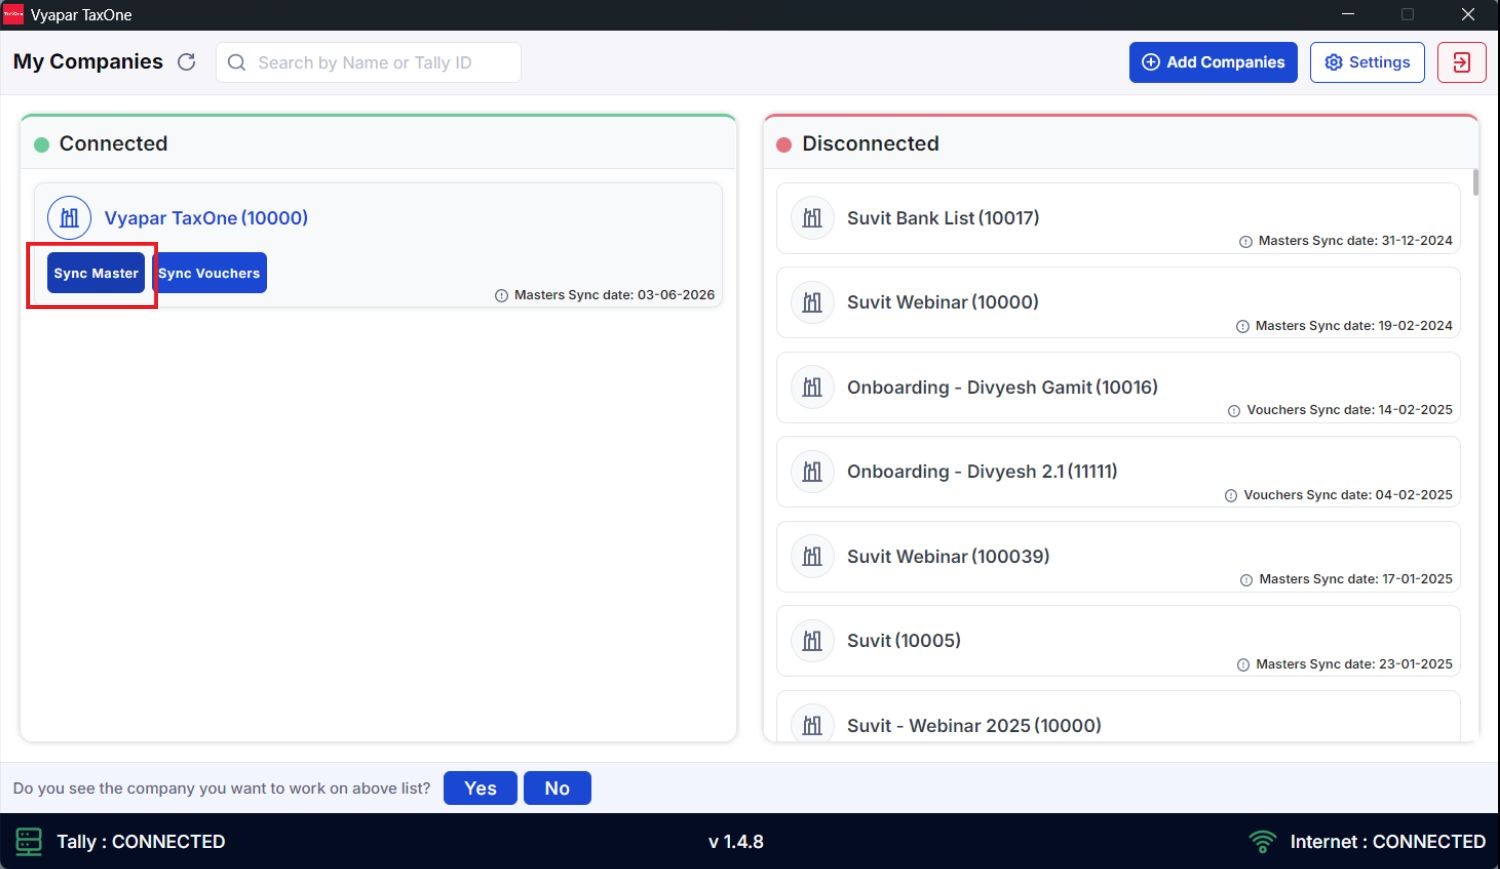The image size is (1500, 869).
Task: Click version label v 1.4.8
Action: pyautogui.click(x=736, y=842)
